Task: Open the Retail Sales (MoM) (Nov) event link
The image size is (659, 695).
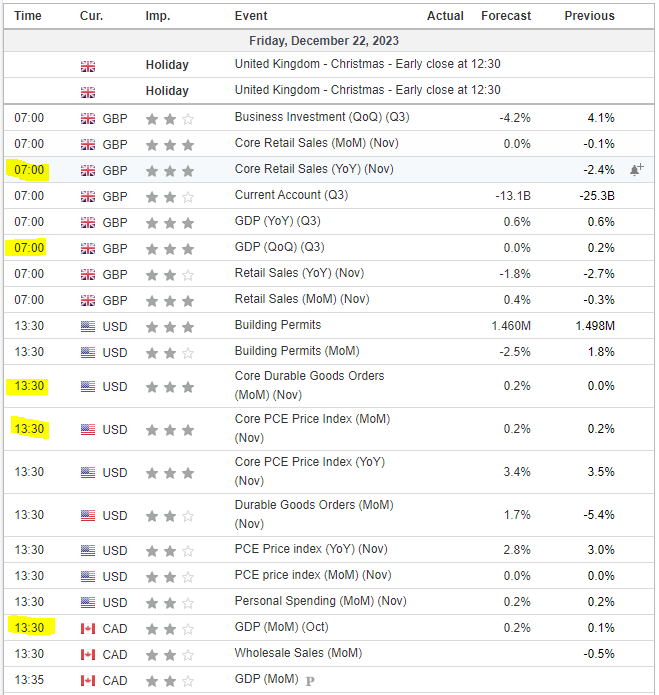Action: (302, 299)
